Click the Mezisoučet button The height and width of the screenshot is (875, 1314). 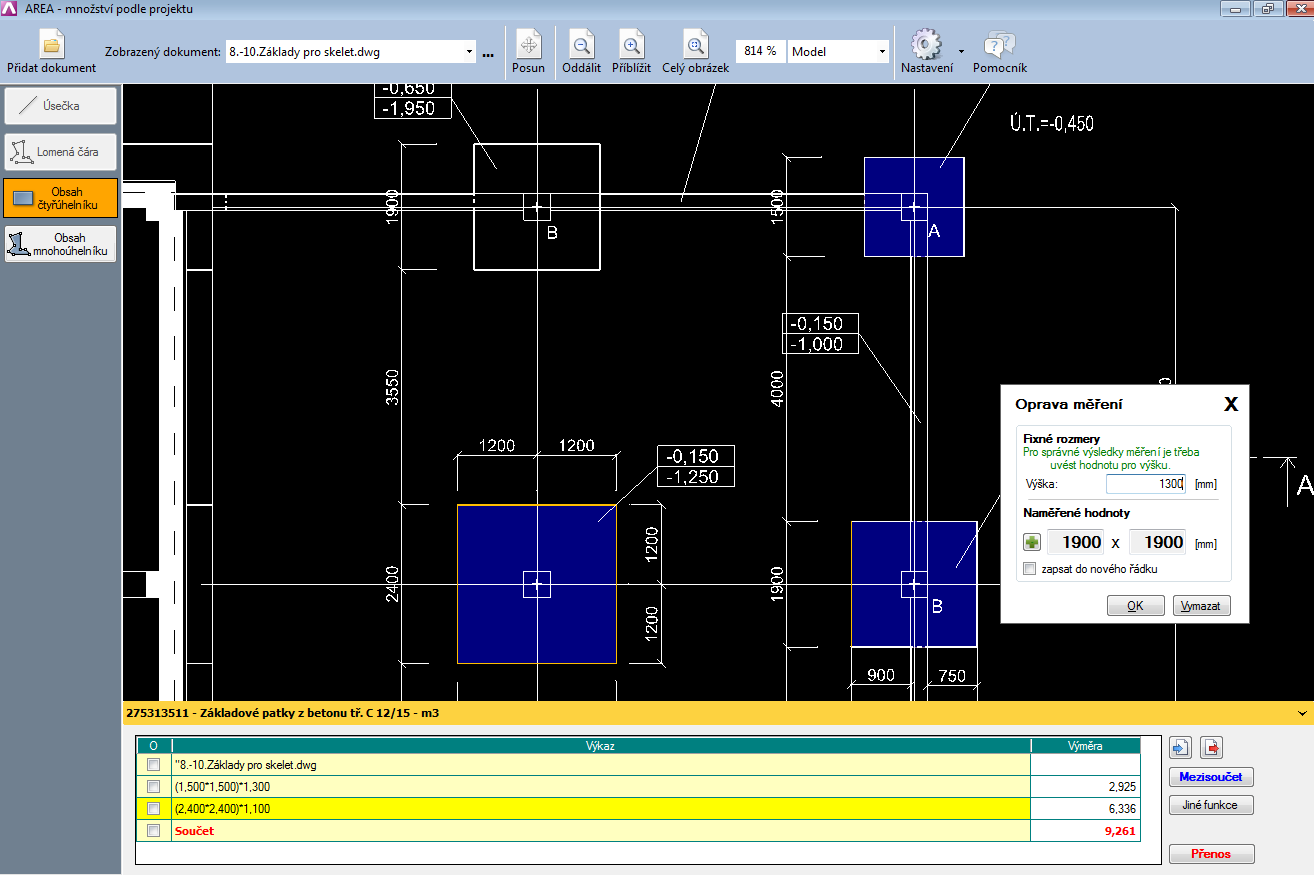click(x=1211, y=777)
